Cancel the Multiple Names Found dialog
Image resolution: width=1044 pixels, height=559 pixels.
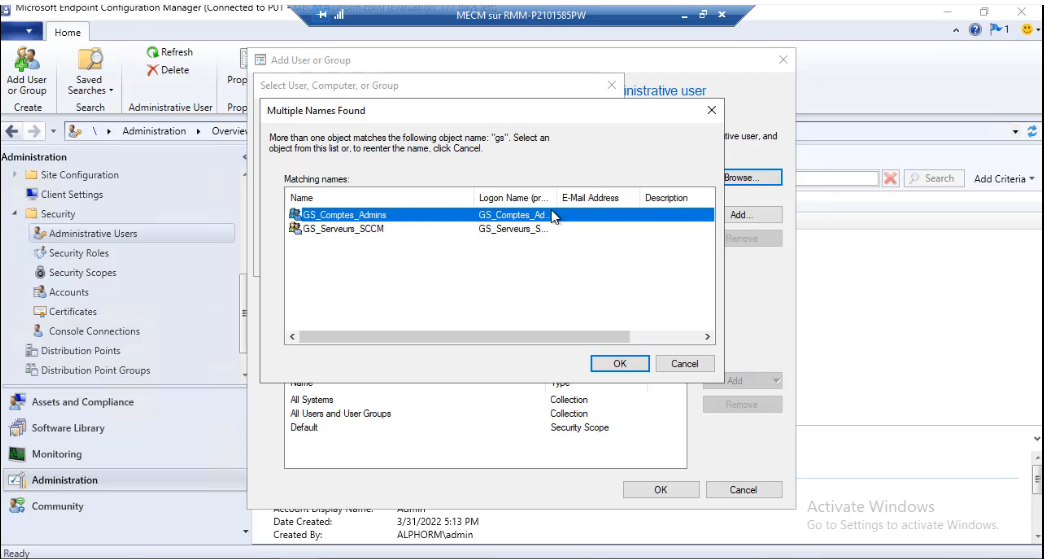click(x=685, y=364)
